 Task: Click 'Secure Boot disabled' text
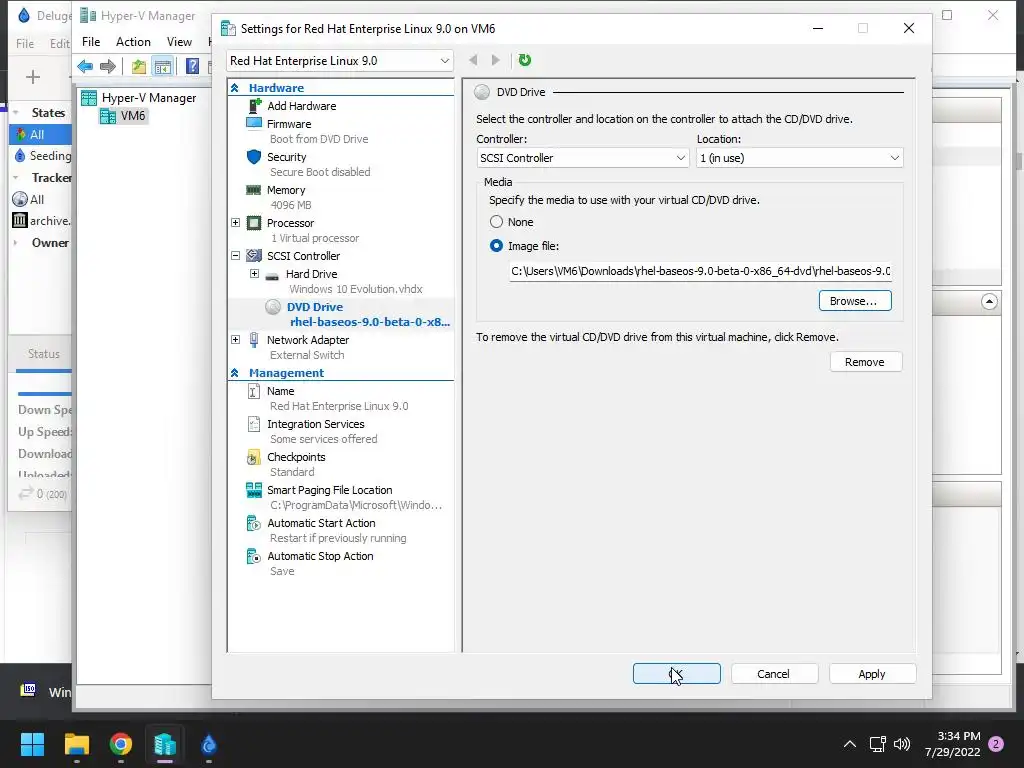(320, 172)
